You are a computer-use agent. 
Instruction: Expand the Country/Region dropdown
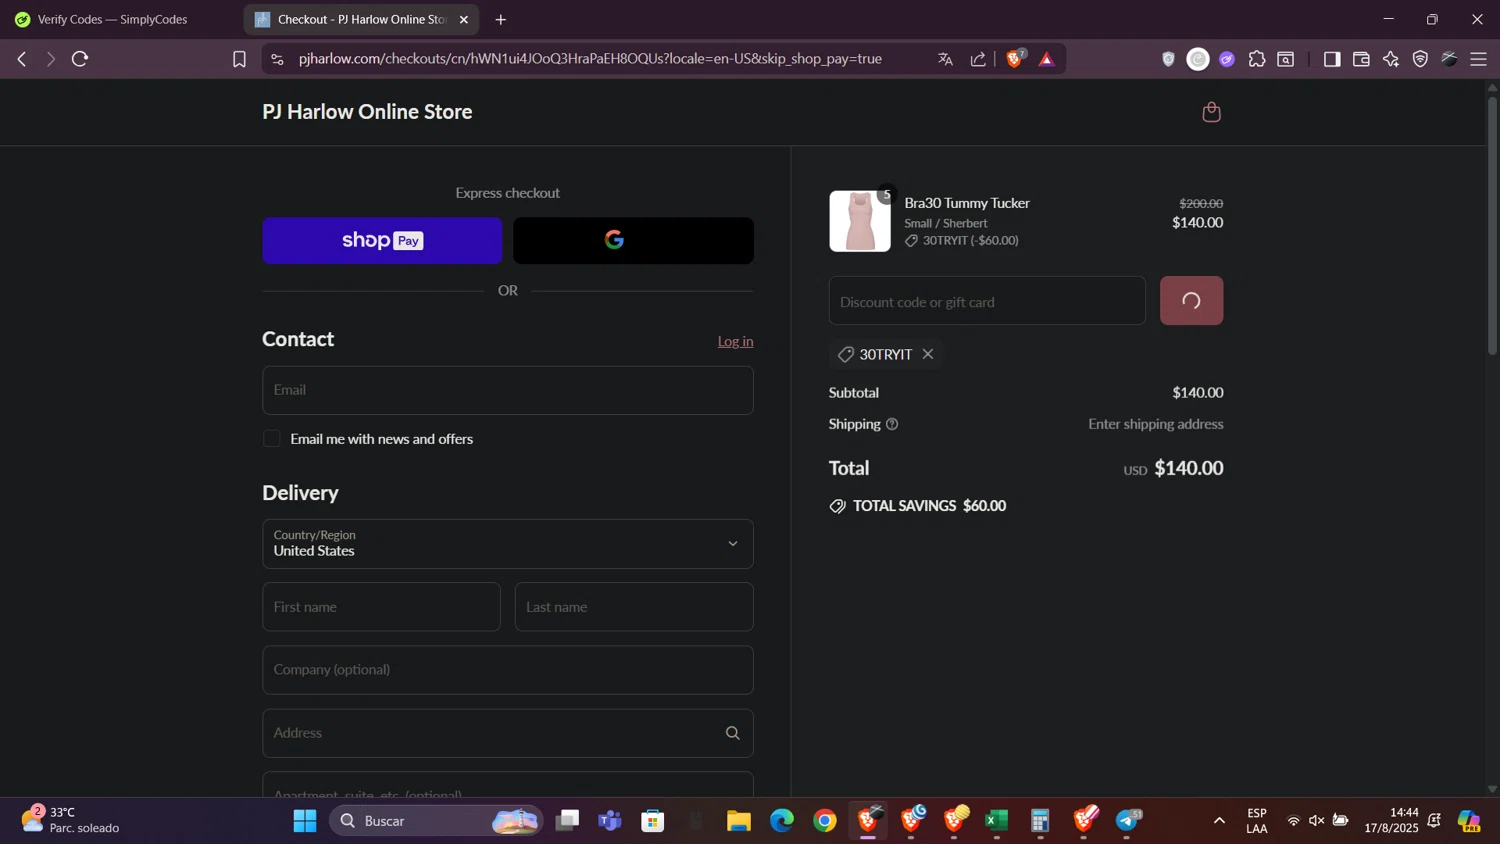tap(507, 544)
